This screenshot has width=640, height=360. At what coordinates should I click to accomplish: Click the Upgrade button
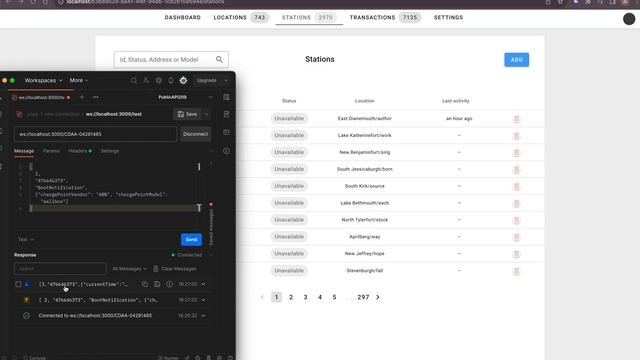coord(207,80)
